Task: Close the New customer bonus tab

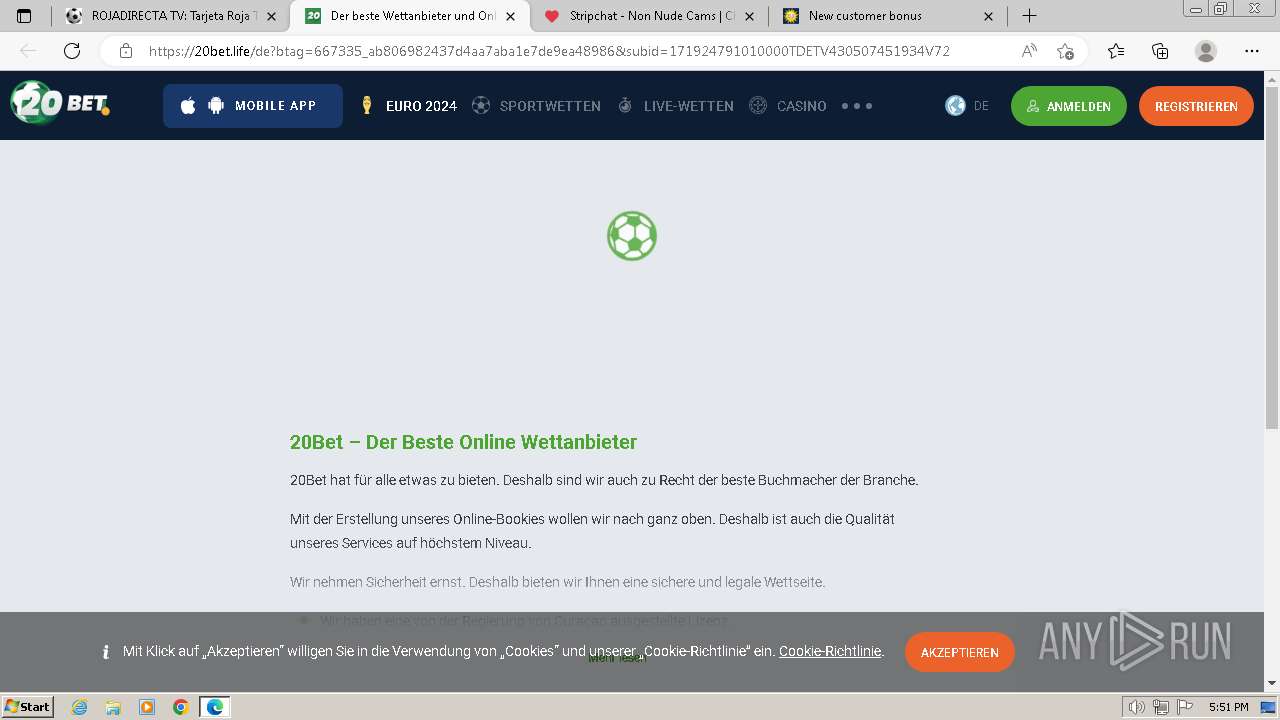Action: point(989,16)
